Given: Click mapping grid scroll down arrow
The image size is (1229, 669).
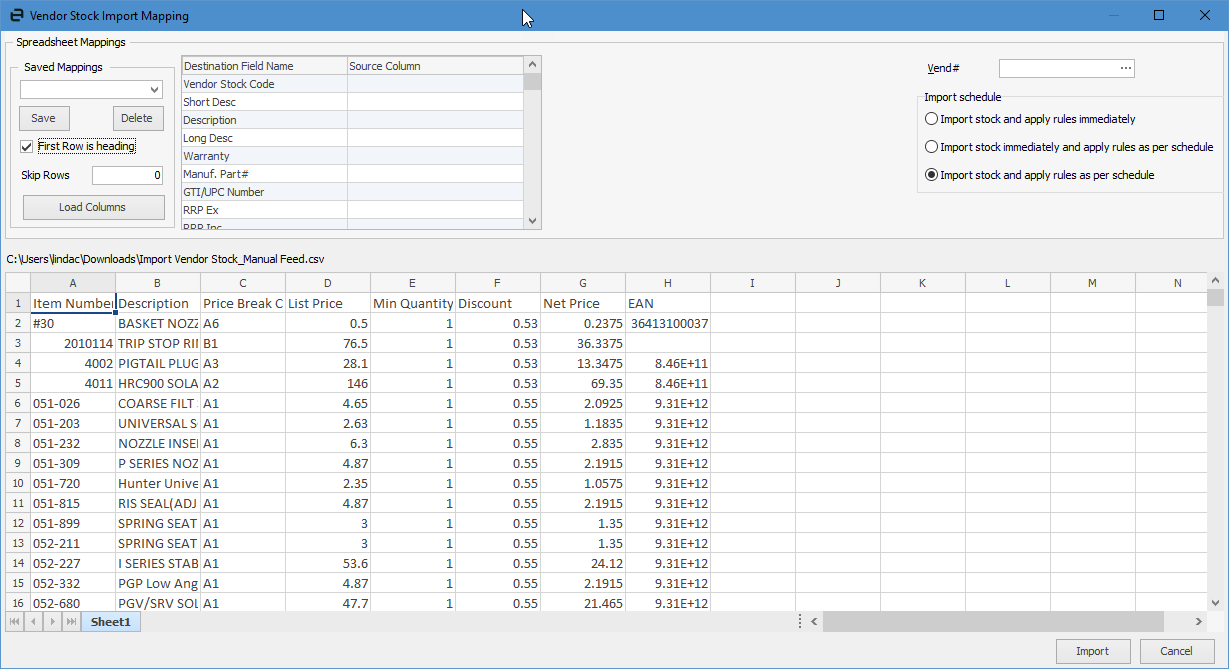Looking at the screenshot, I should coord(533,221).
